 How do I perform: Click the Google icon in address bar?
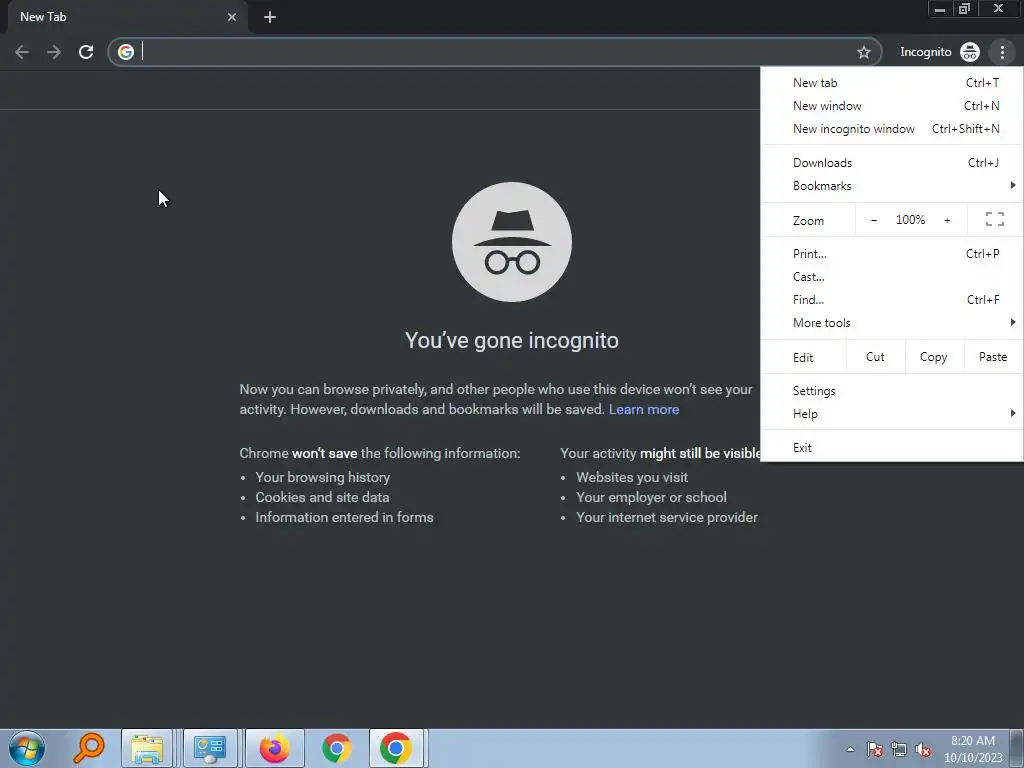126,52
